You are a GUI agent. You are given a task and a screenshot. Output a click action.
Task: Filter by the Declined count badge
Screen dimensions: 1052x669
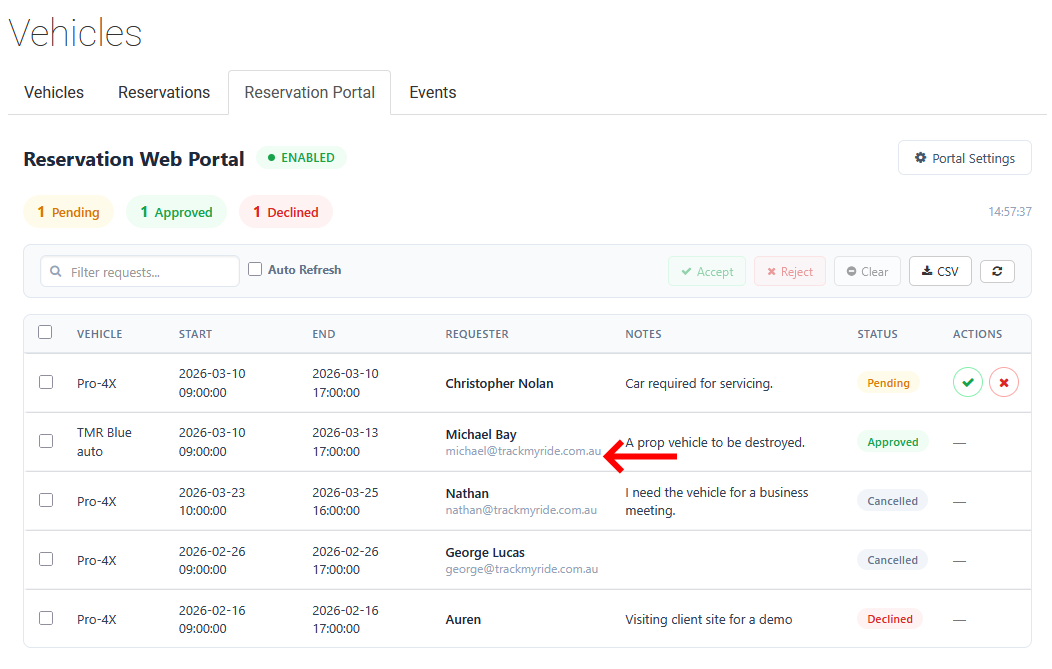click(285, 212)
